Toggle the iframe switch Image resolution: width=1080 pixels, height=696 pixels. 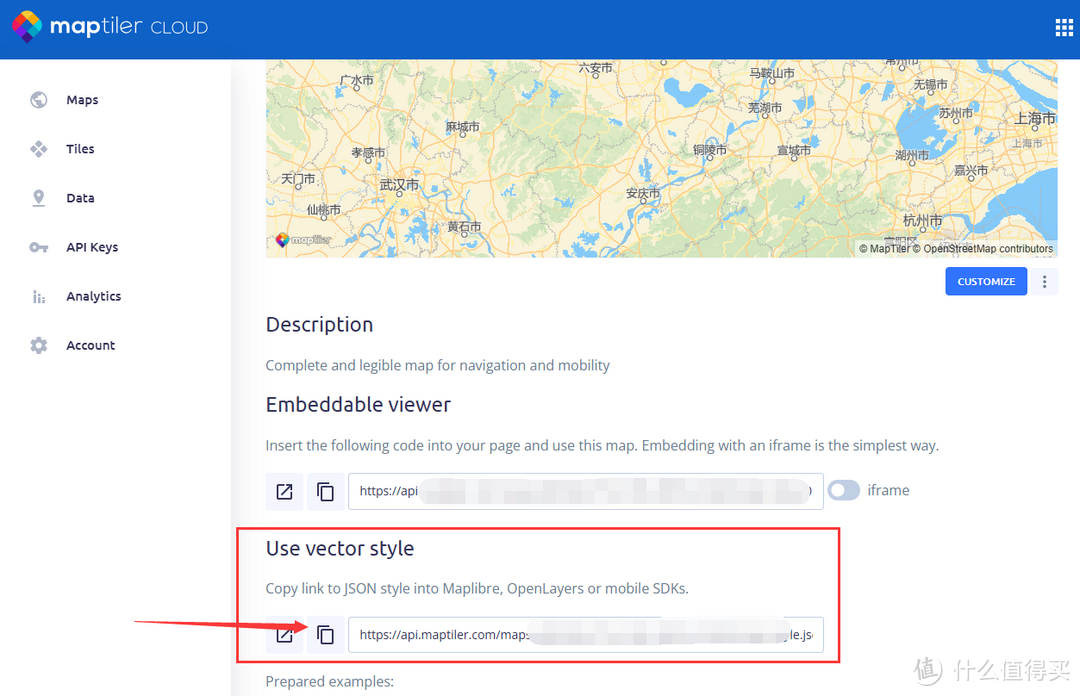tap(844, 491)
